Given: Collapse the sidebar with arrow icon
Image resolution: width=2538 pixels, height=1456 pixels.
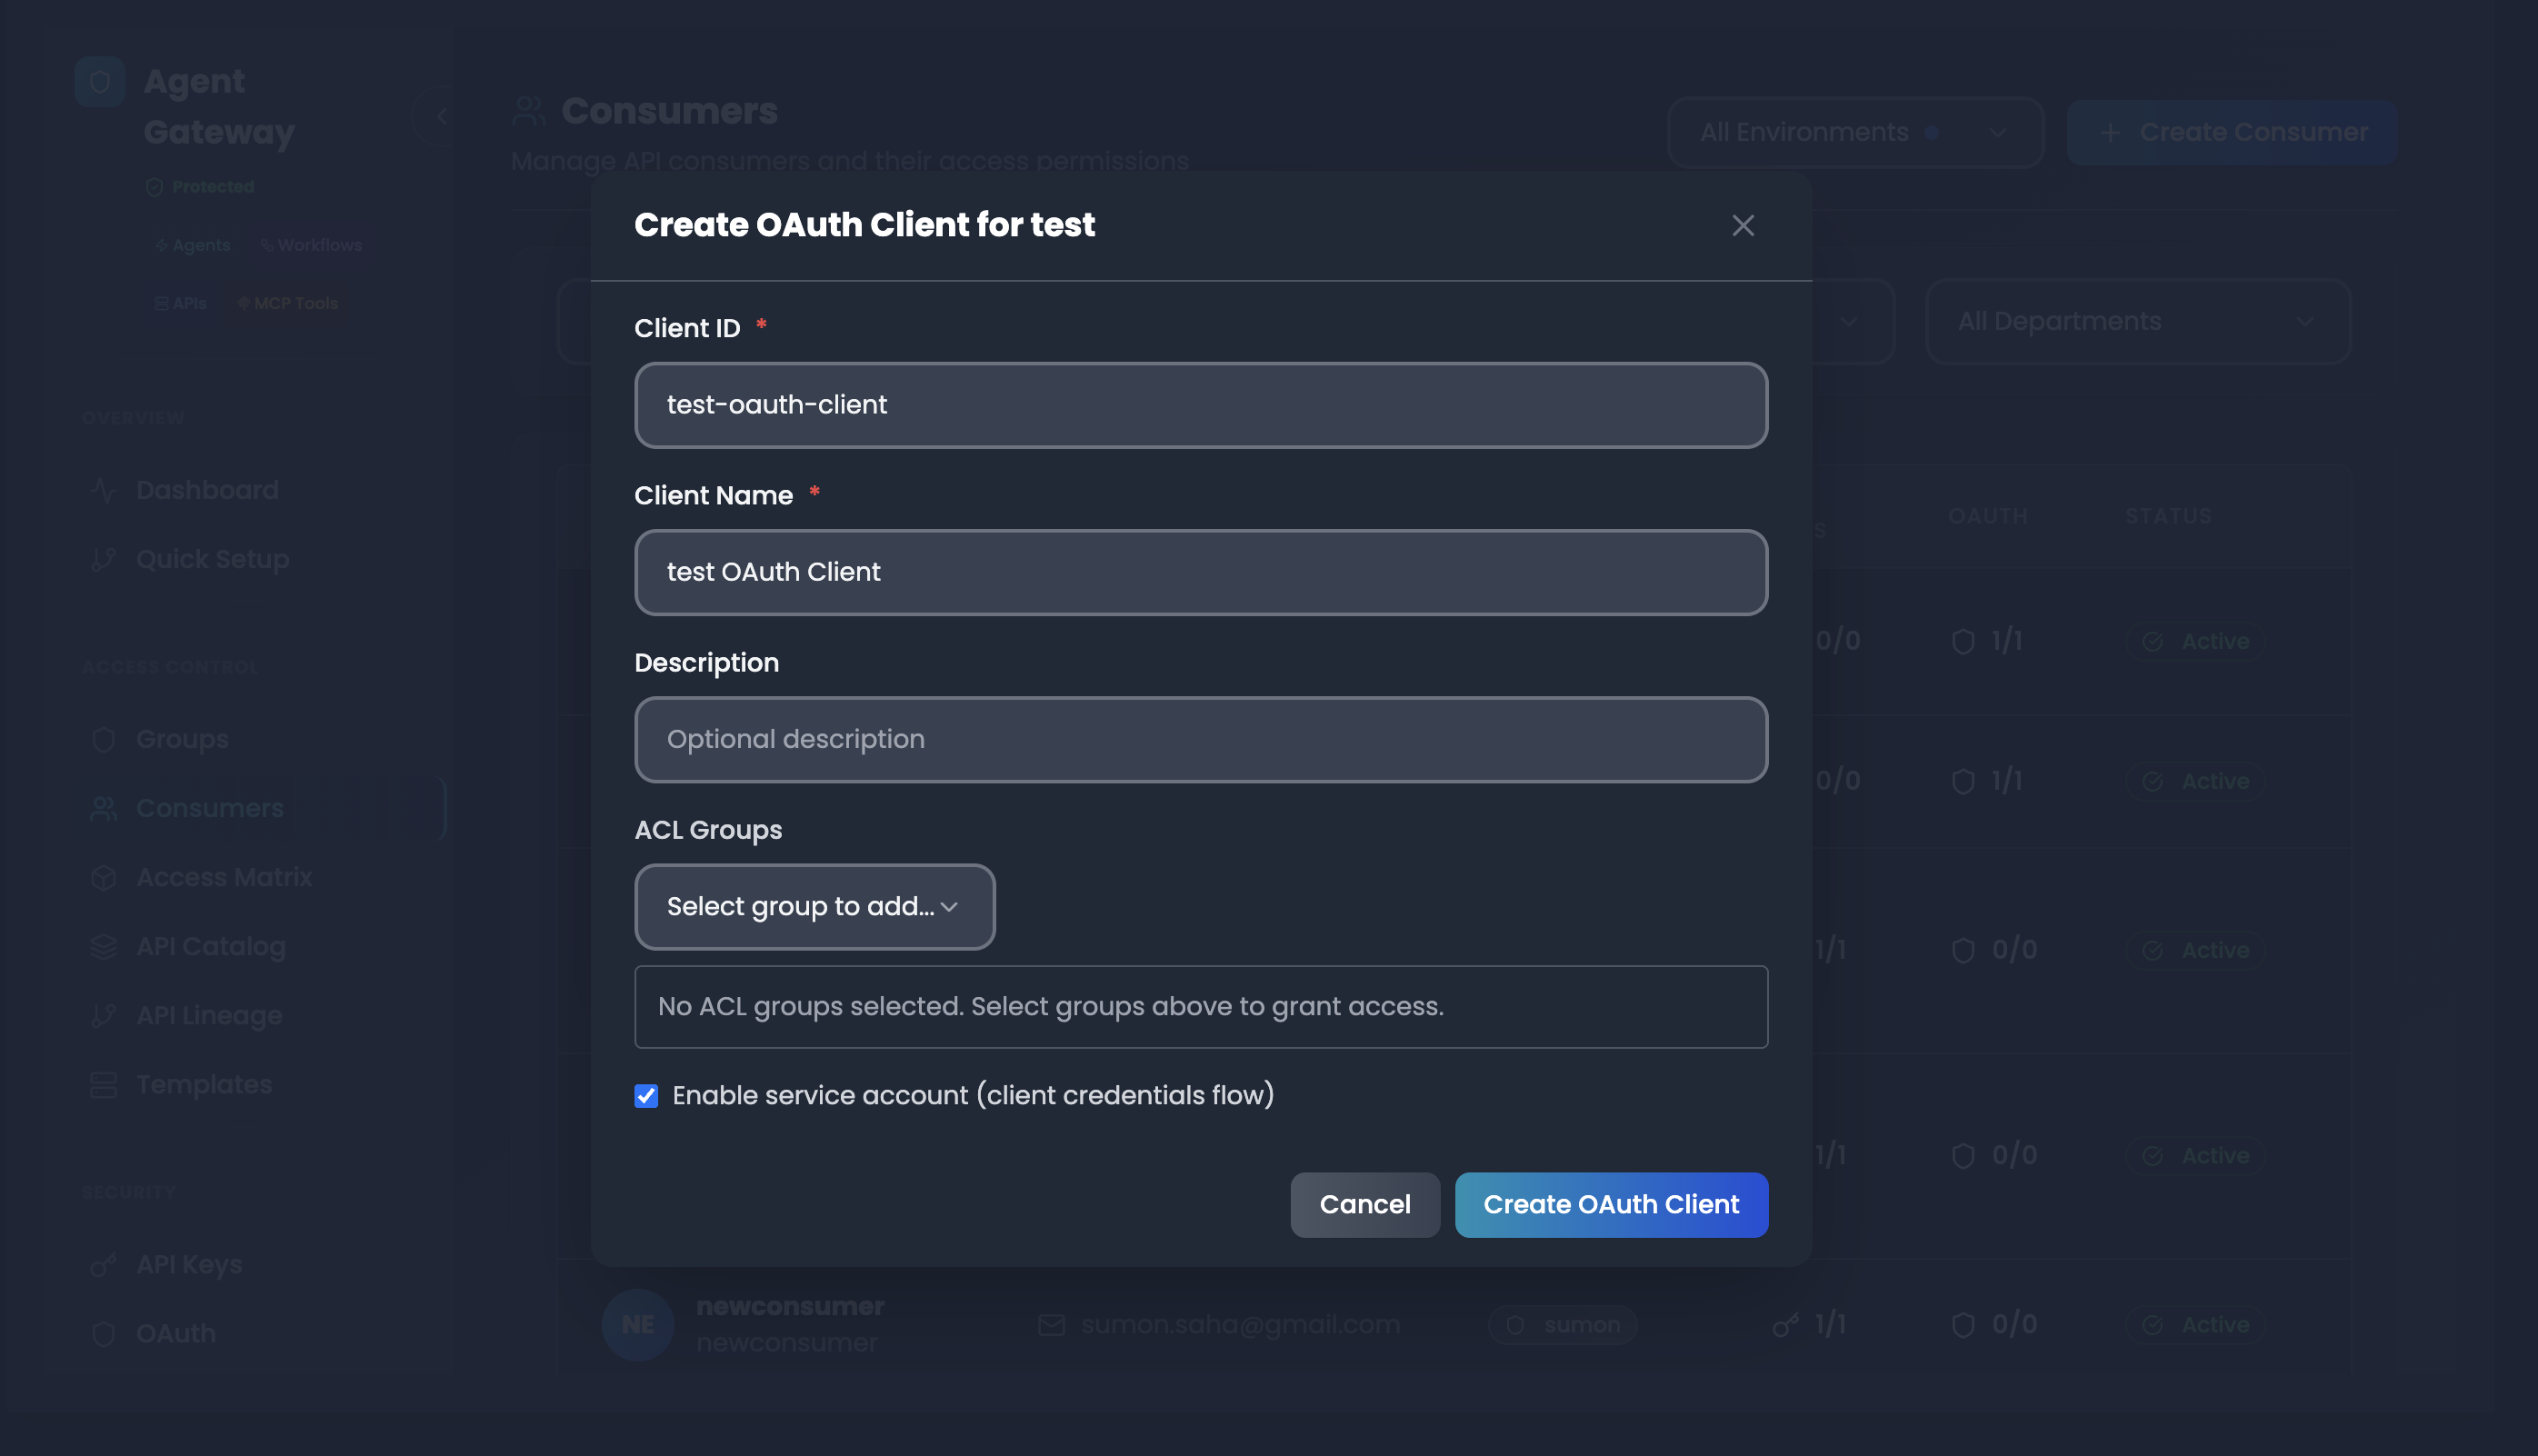Looking at the screenshot, I should point(441,116).
